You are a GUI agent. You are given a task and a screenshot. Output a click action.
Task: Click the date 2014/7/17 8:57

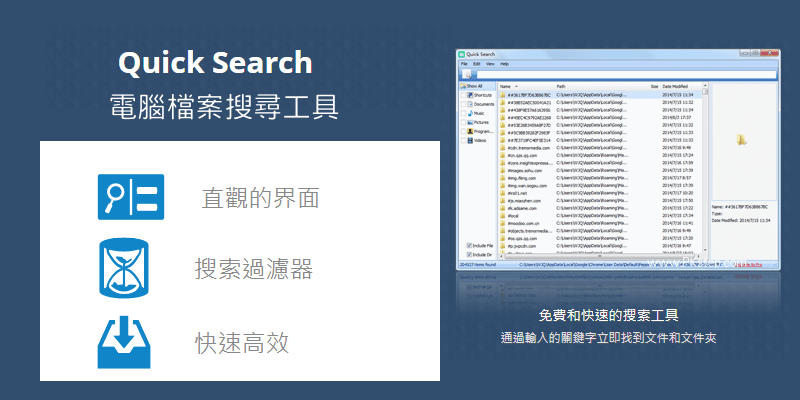(x=677, y=178)
